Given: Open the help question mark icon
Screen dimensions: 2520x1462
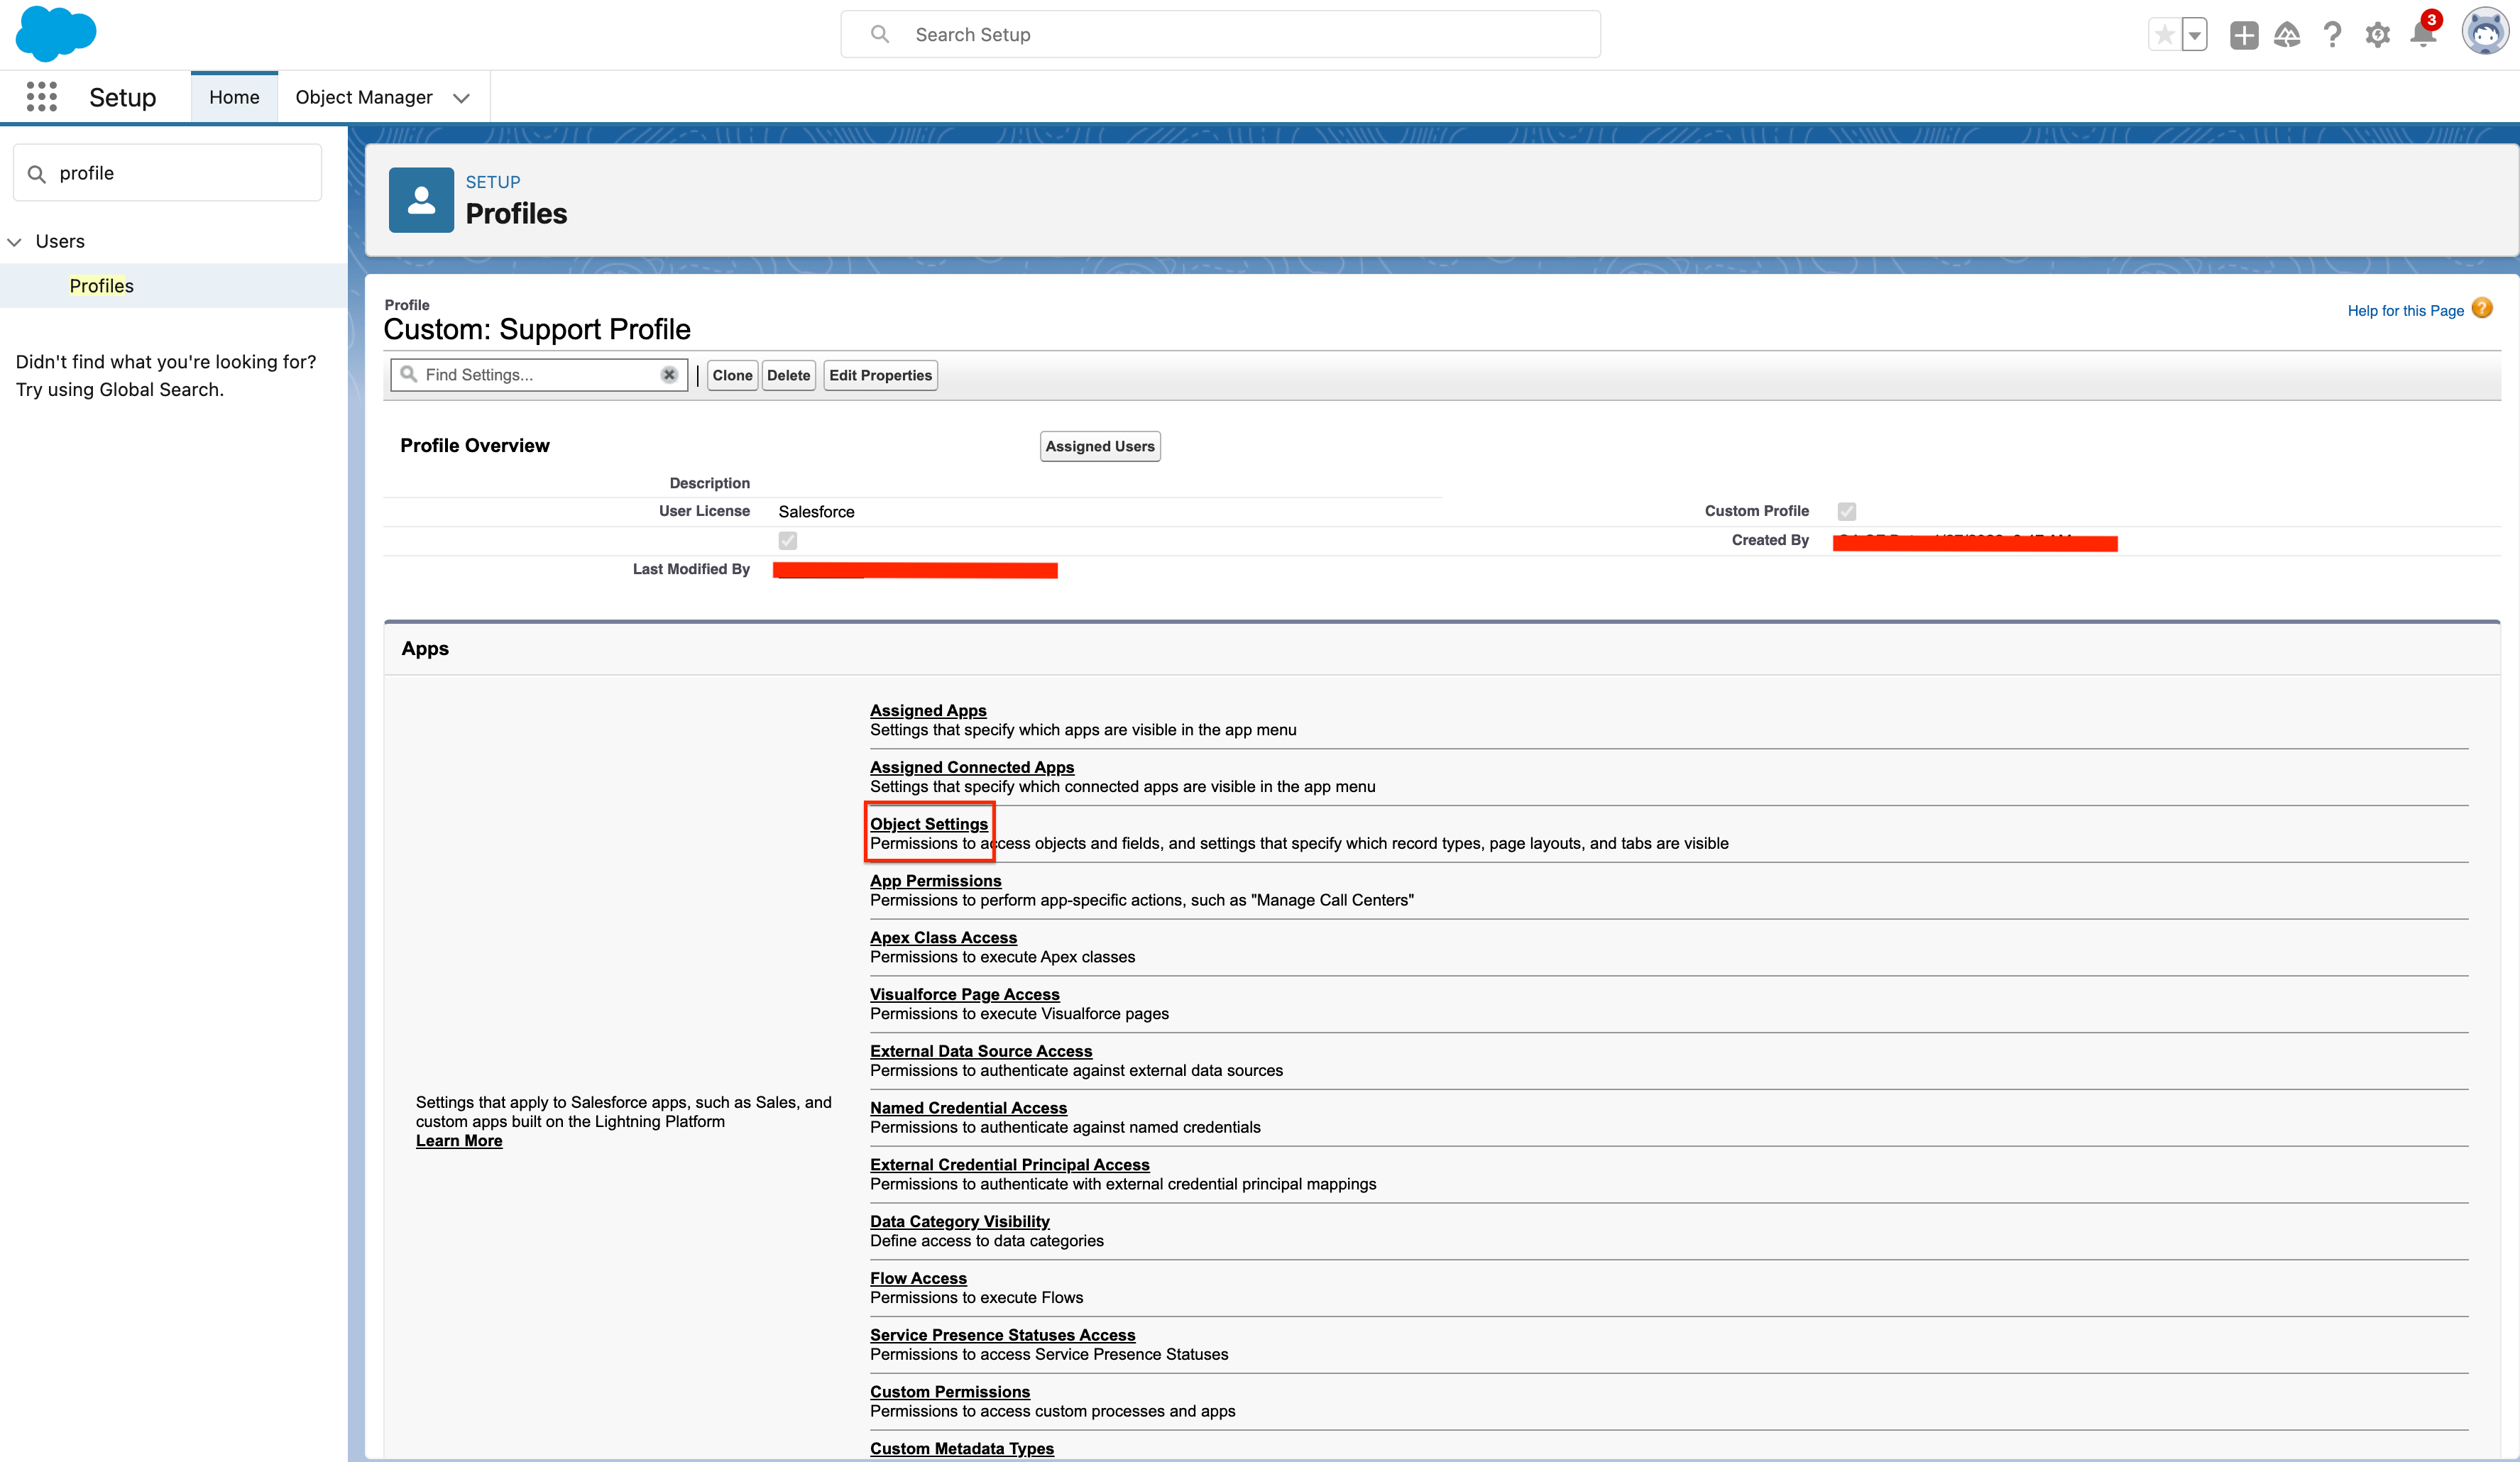Looking at the screenshot, I should tap(2332, 35).
